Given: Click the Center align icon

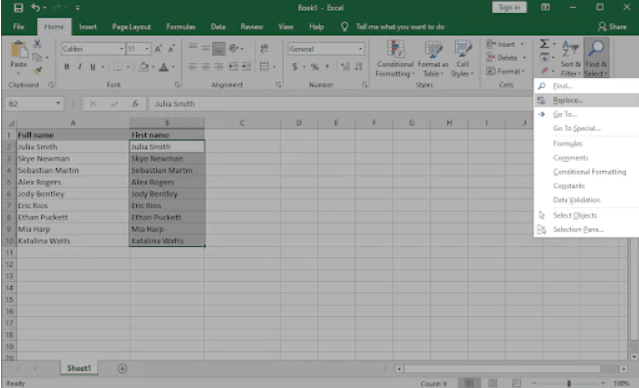Looking at the screenshot, I should click(206, 66).
